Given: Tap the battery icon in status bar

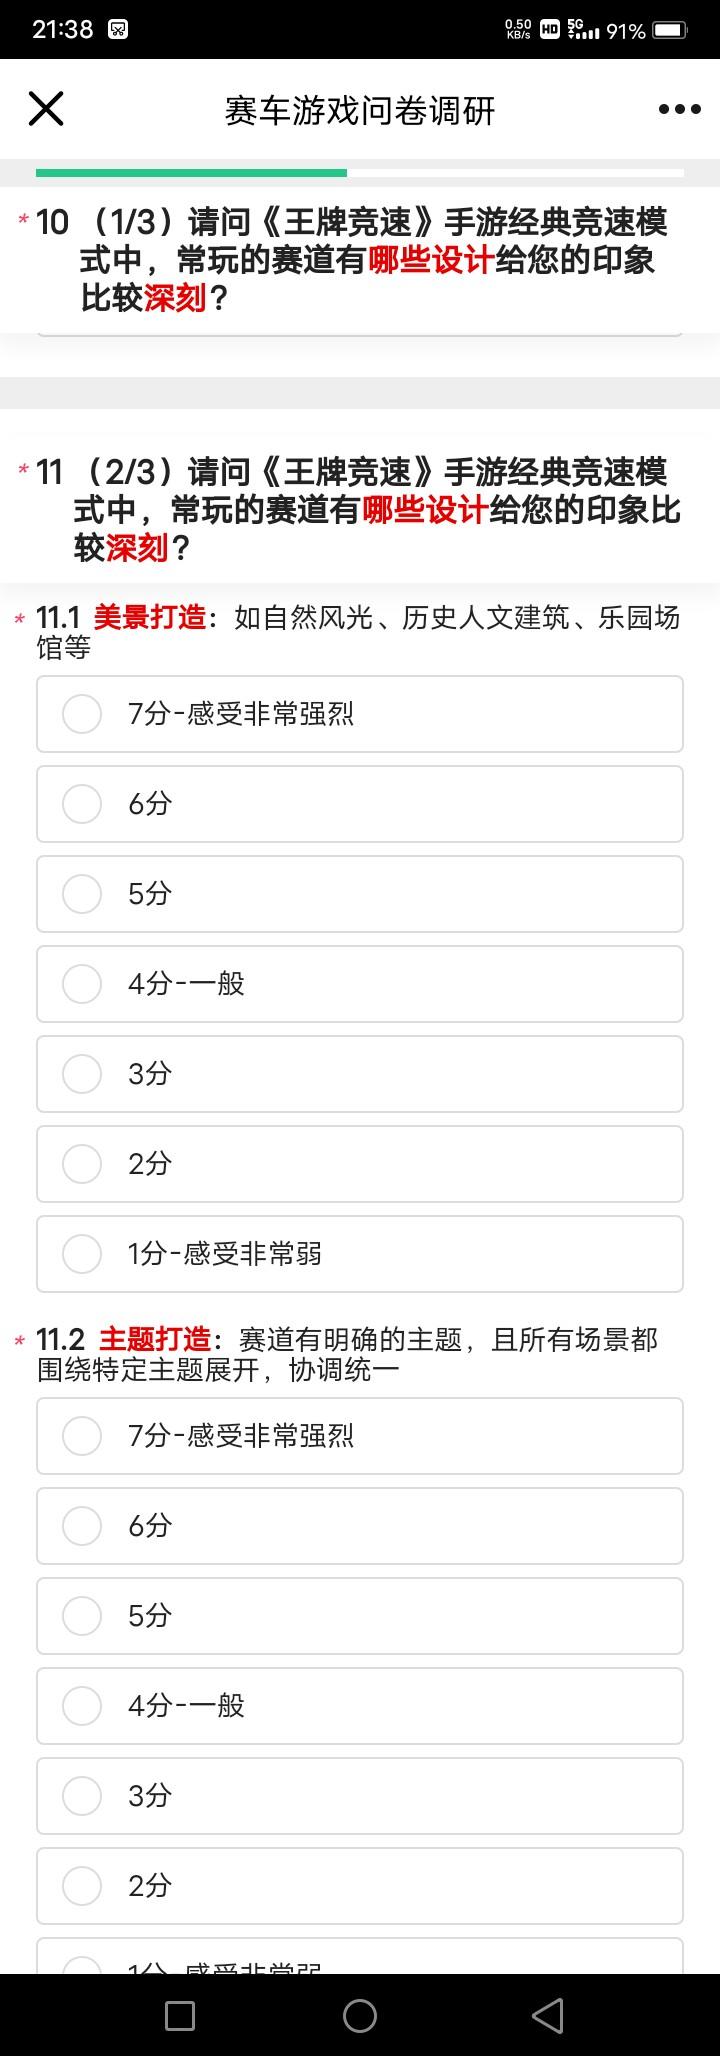Looking at the screenshot, I should 670,30.
